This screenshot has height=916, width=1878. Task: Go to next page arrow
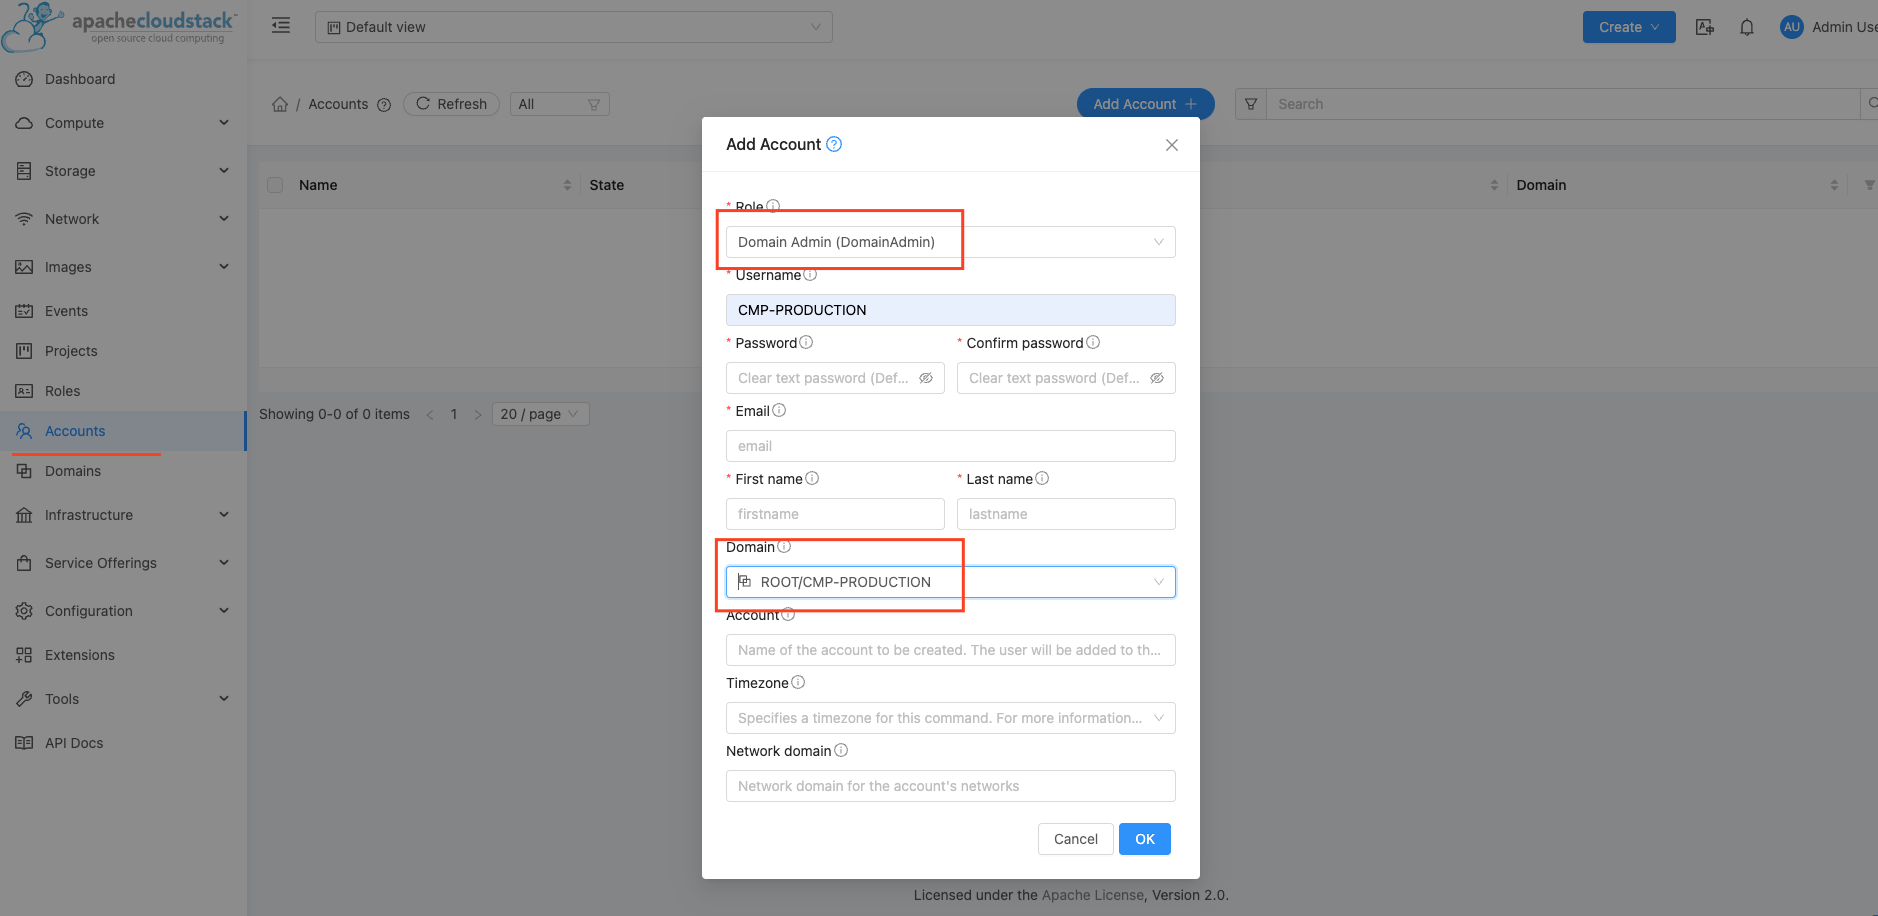click(478, 414)
